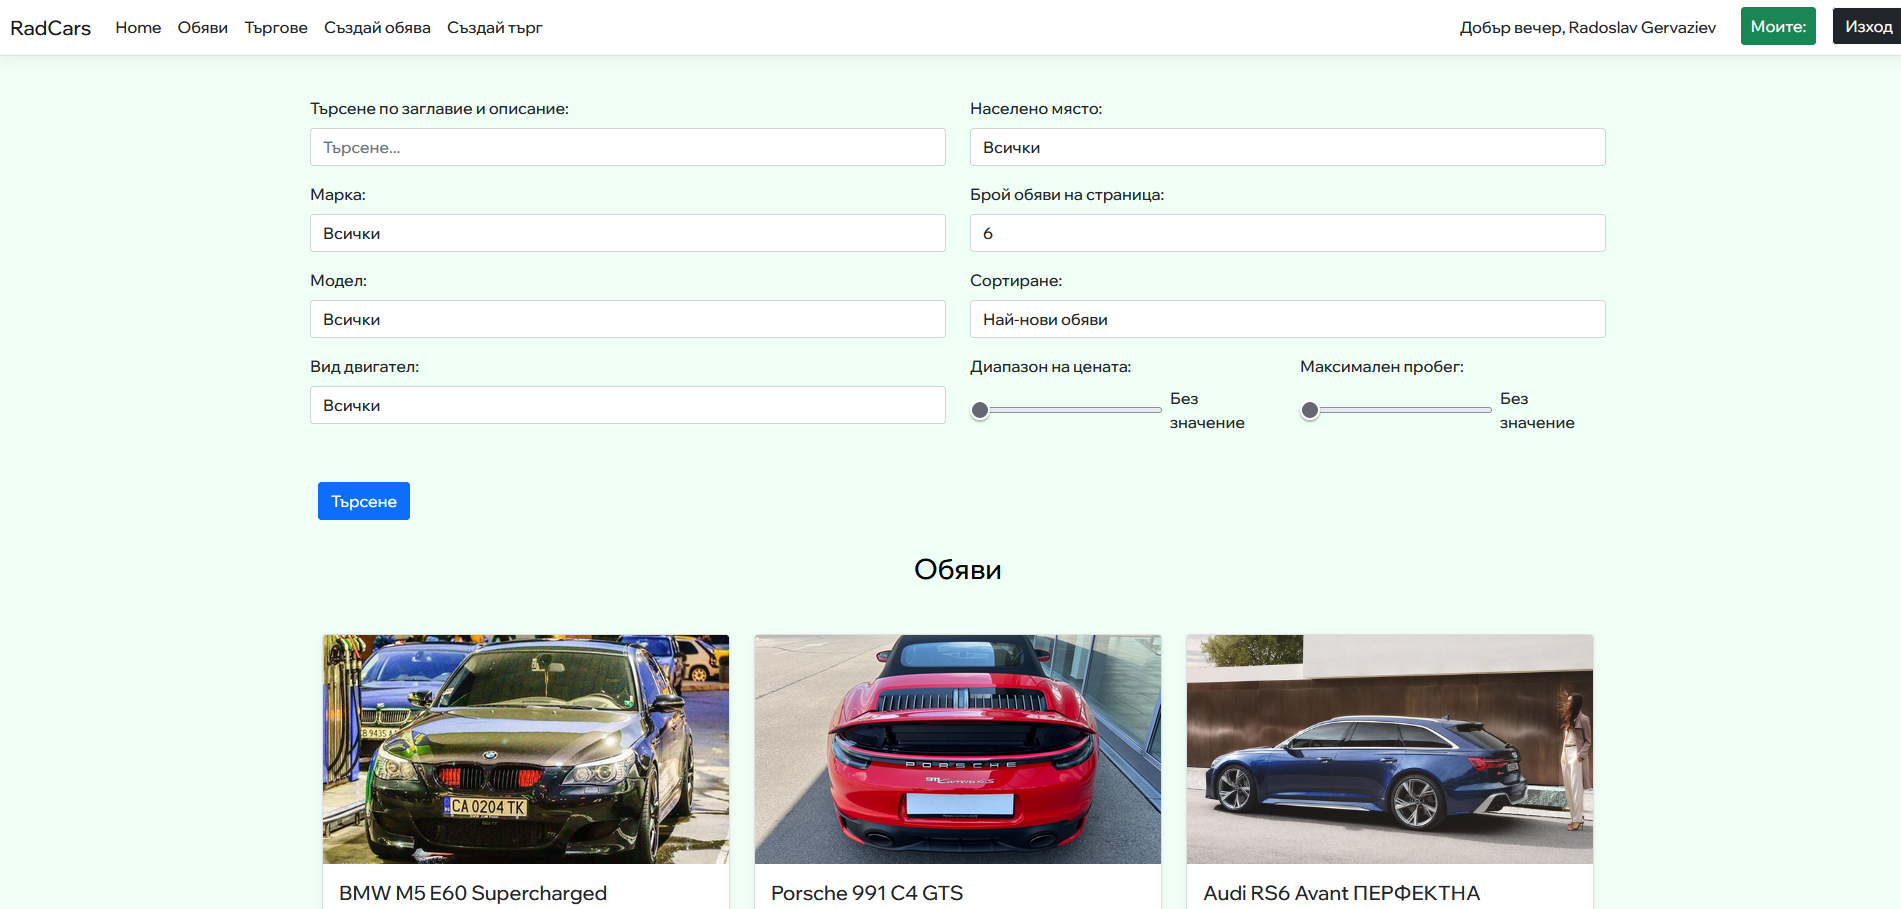Click the Изход logout button
The image size is (1901, 909).
click(1864, 26)
